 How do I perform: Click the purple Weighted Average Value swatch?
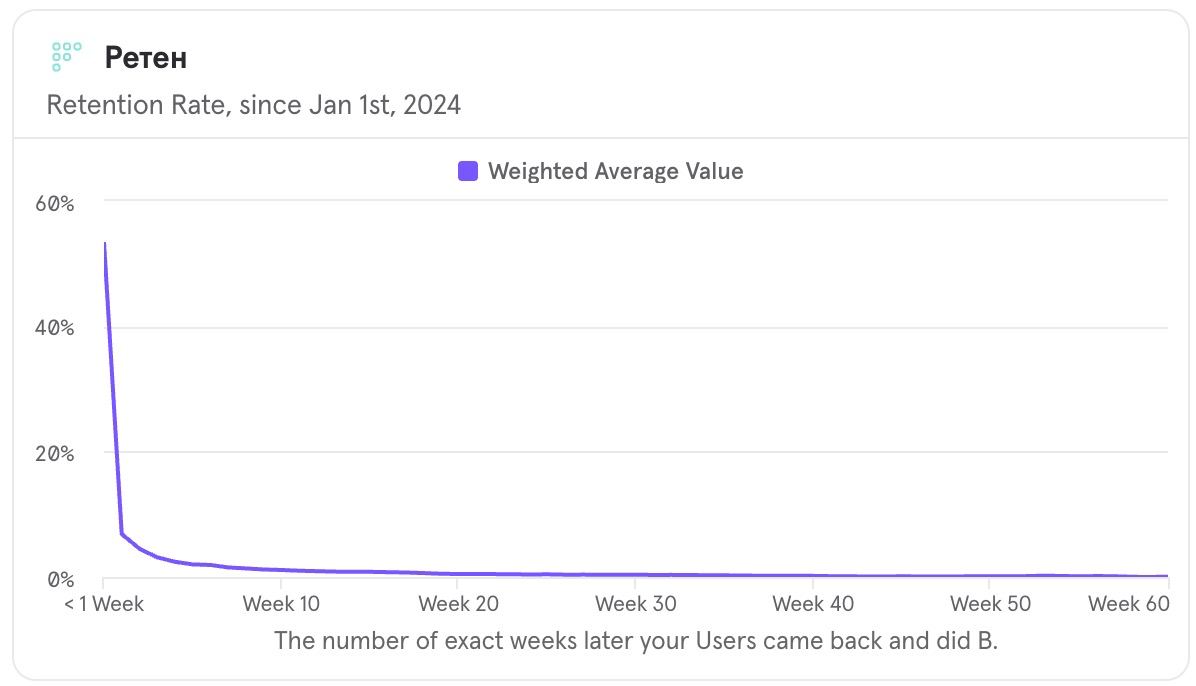click(468, 171)
